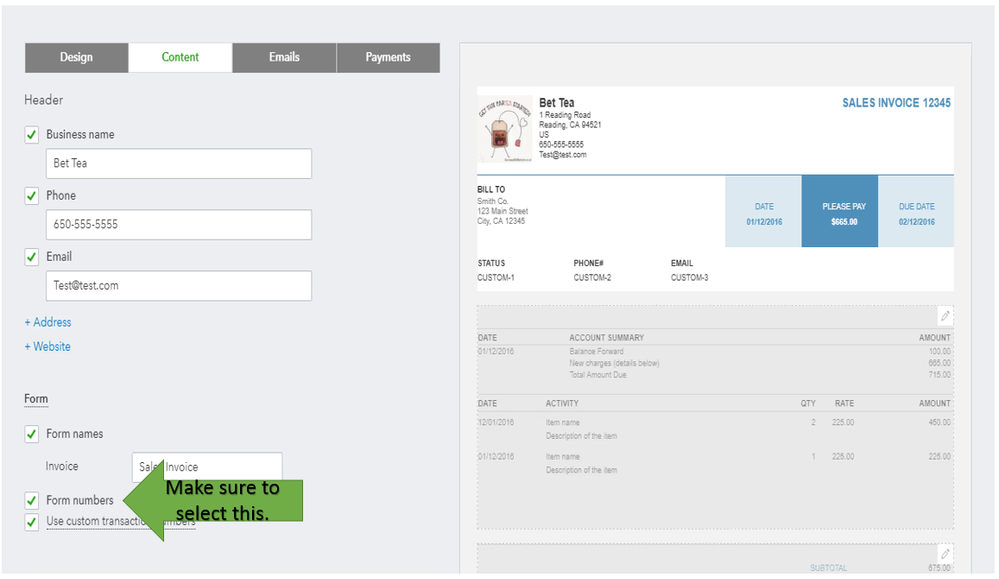999x579 pixels.
Task: Click the STATUS custom field label
Action: coord(491,263)
